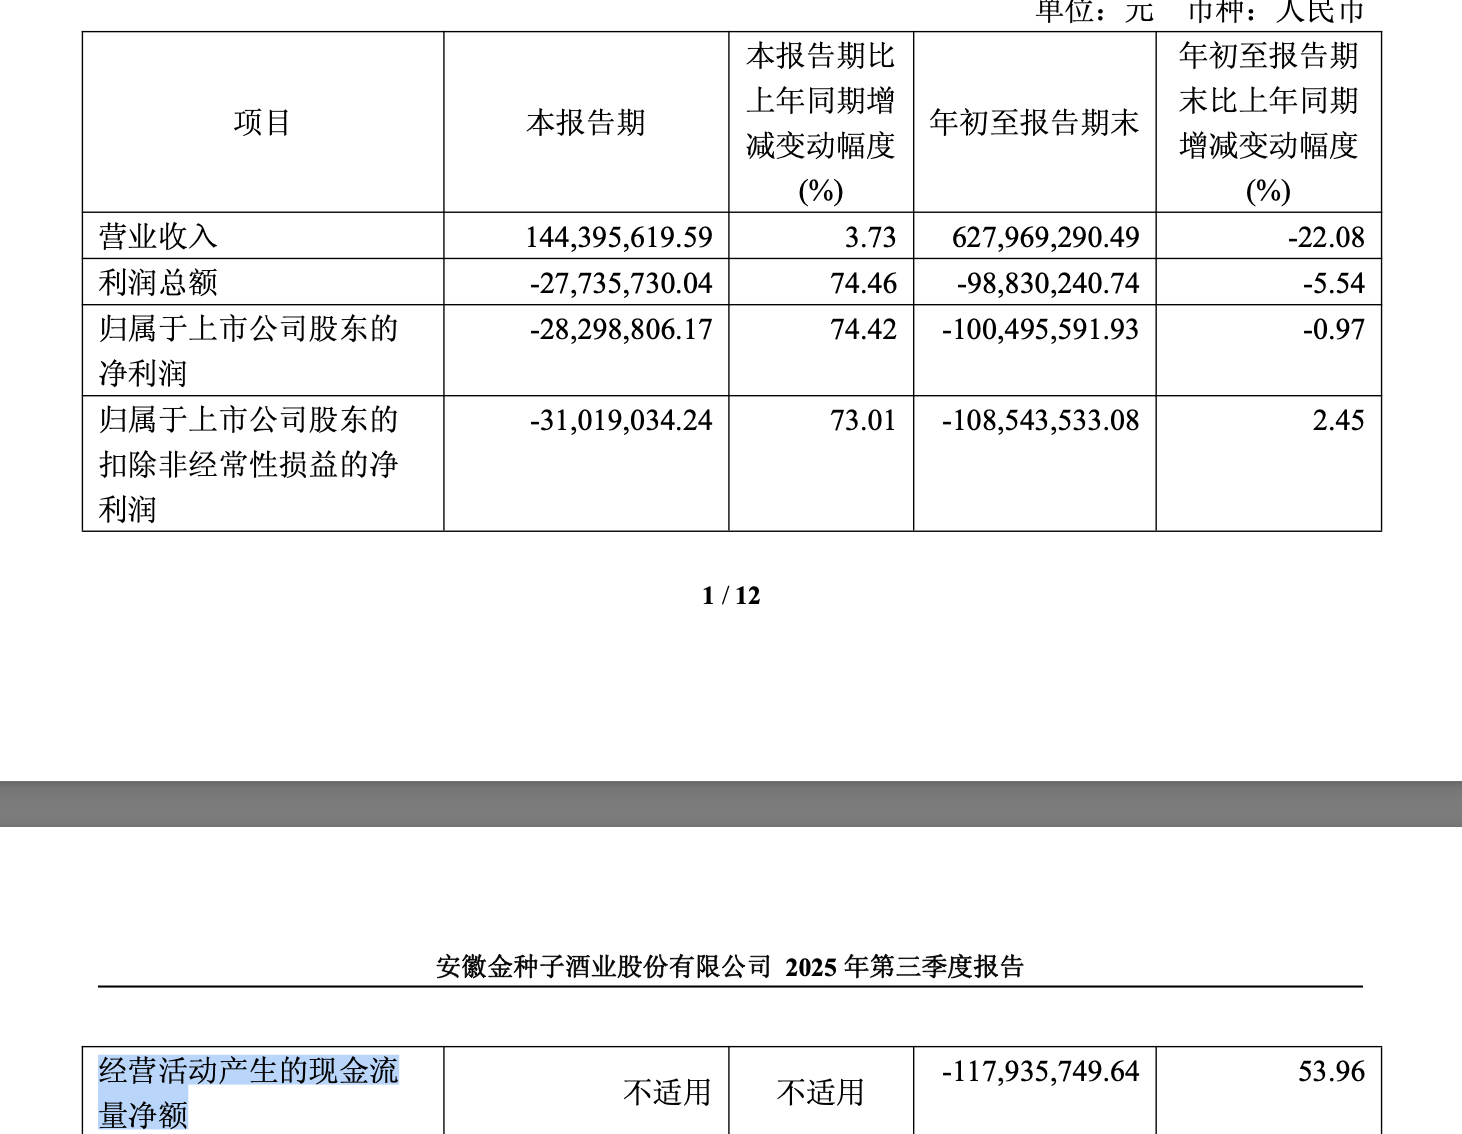Select the value -31,019,034.24
This screenshot has height=1134, width=1462.
pyautogui.click(x=621, y=420)
